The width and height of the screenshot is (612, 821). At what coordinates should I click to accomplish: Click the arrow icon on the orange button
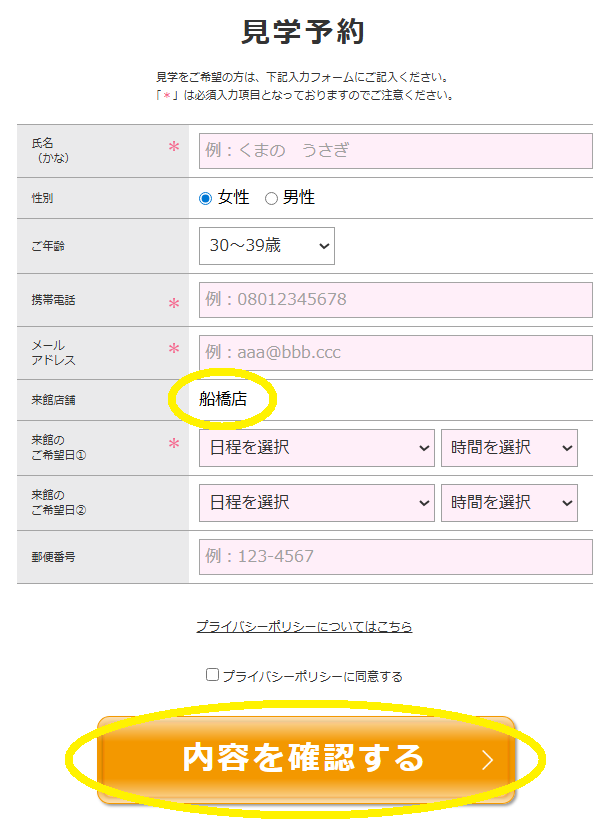tap(487, 760)
